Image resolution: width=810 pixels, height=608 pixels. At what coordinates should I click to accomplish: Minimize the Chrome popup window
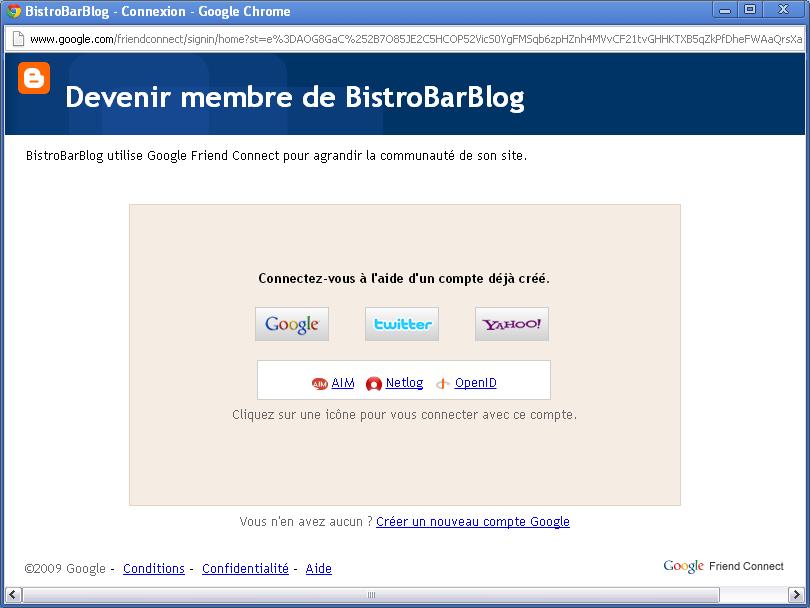pos(725,10)
